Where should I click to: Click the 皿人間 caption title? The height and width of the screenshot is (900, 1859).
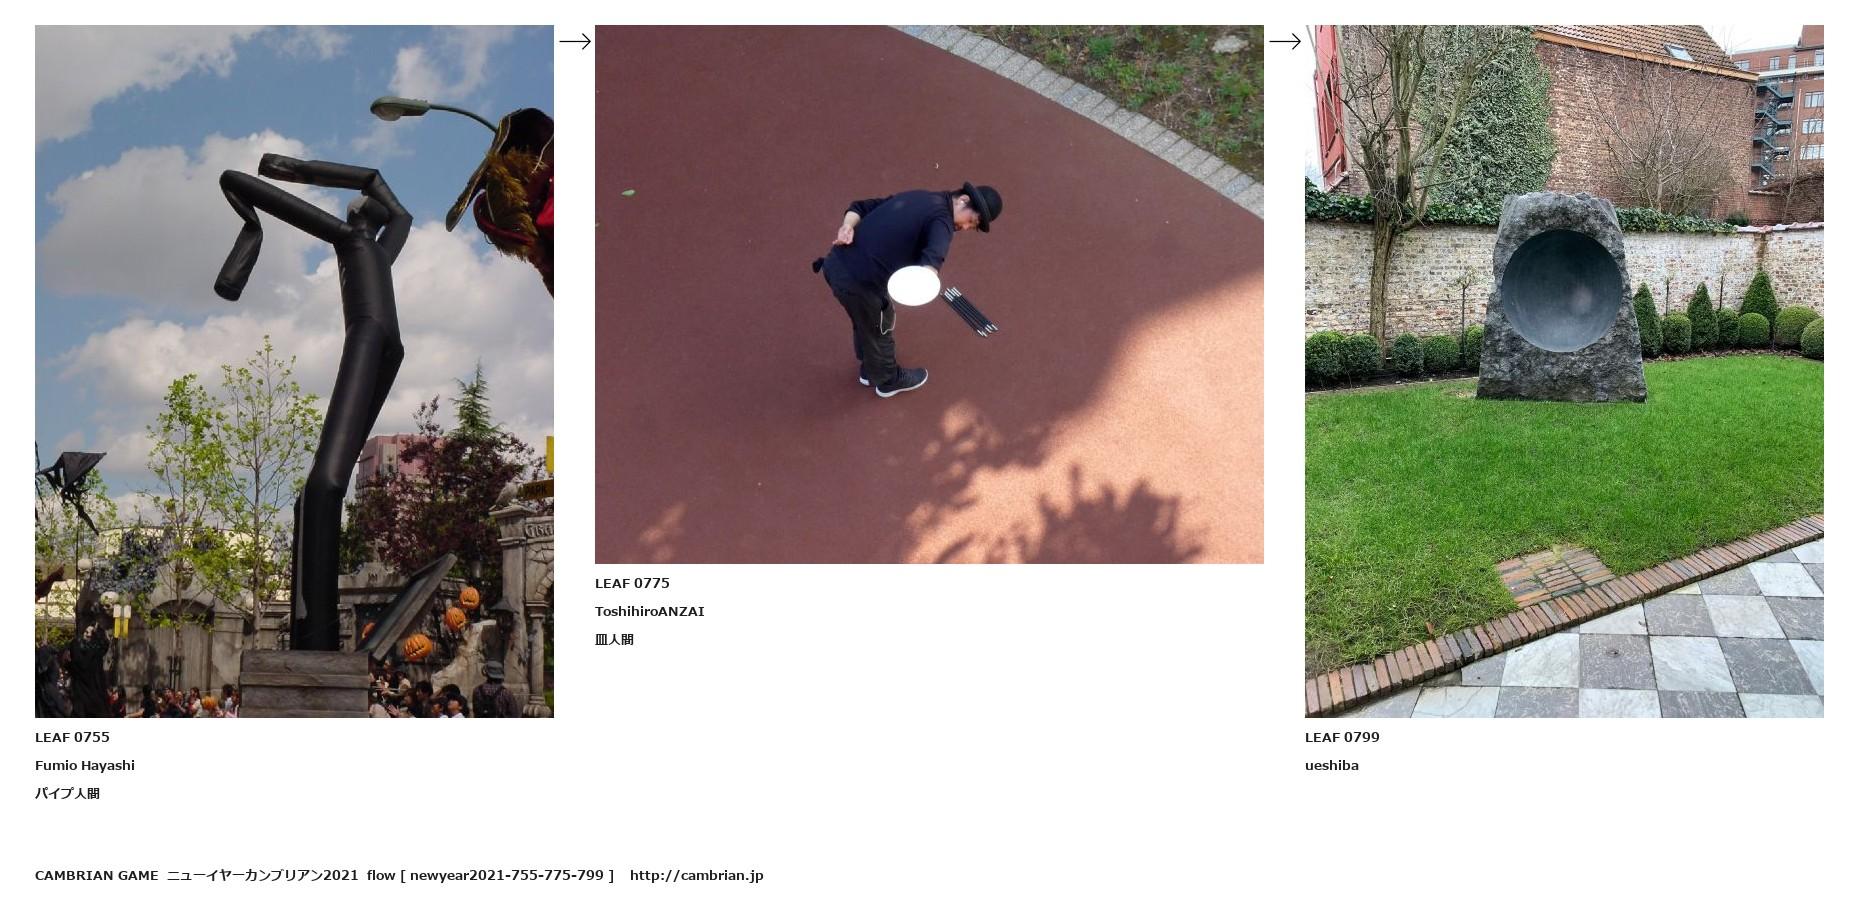[614, 639]
